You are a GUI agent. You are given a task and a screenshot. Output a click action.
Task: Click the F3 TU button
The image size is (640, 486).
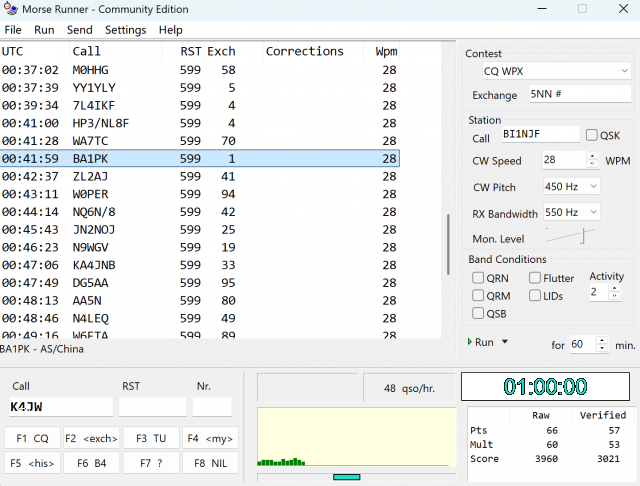pos(151,438)
